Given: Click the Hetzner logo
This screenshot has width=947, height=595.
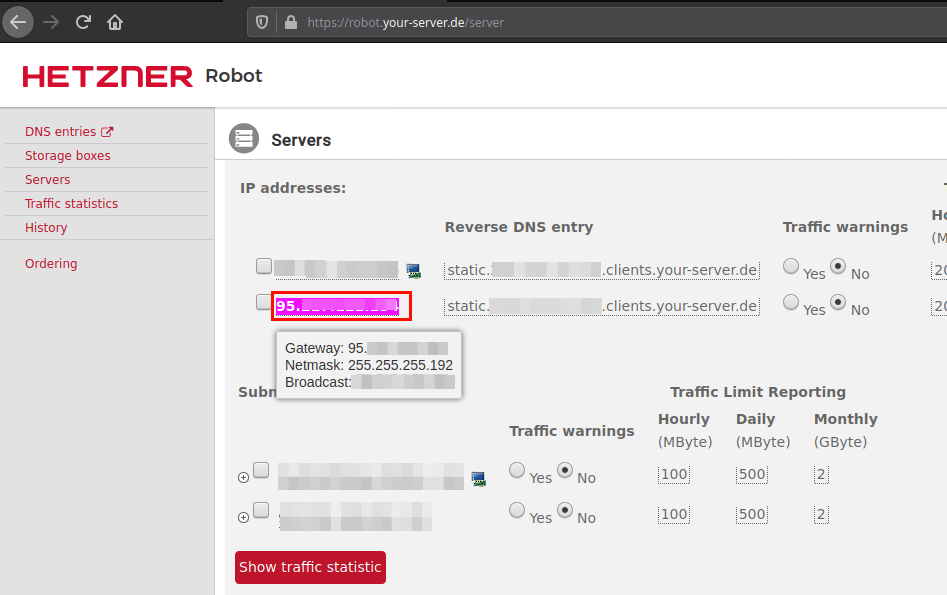Looking at the screenshot, I should click(108, 77).
